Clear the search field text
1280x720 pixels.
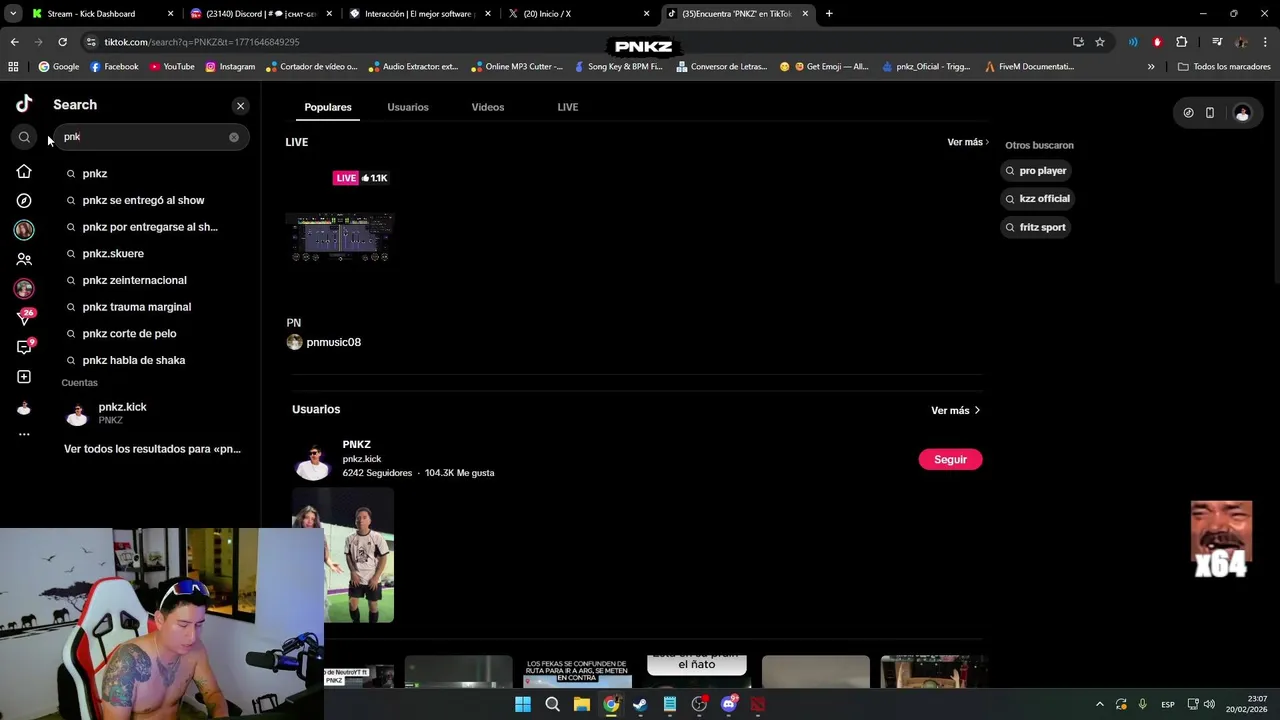(234, 137)
